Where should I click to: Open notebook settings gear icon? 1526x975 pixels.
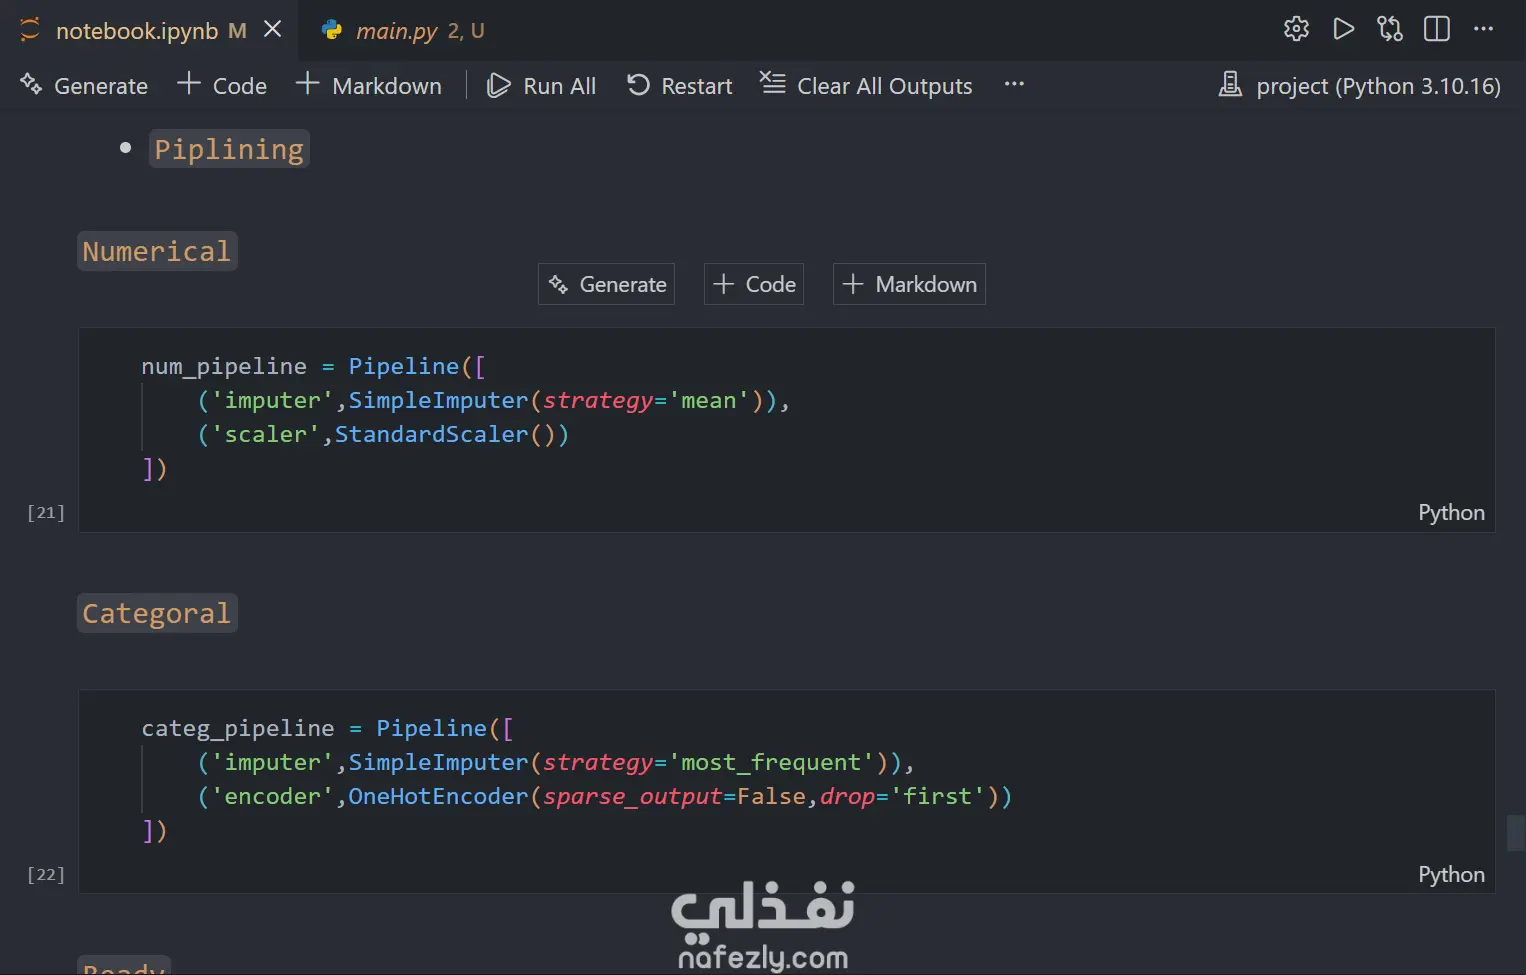pos(1296,29)
